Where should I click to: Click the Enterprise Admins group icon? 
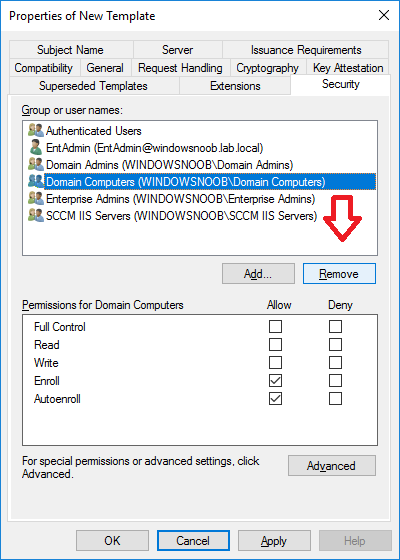click(x=36, y=199)
